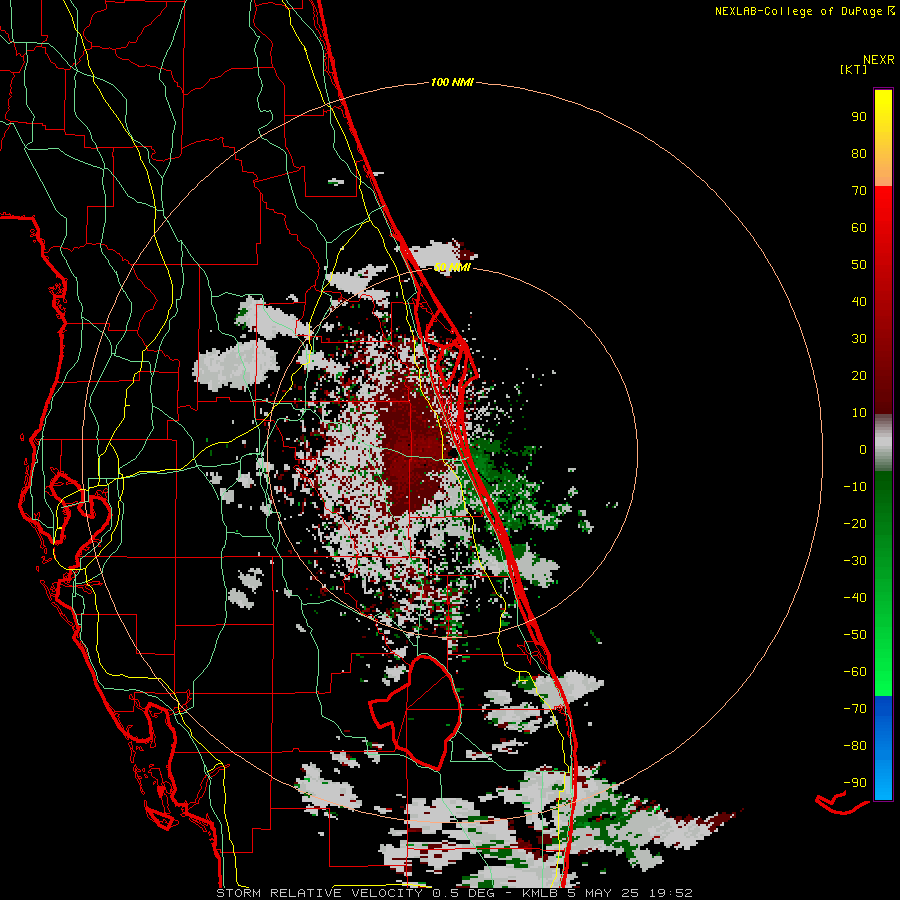Click the Storm Relative Velocity caption text

[x=454, y=893]
